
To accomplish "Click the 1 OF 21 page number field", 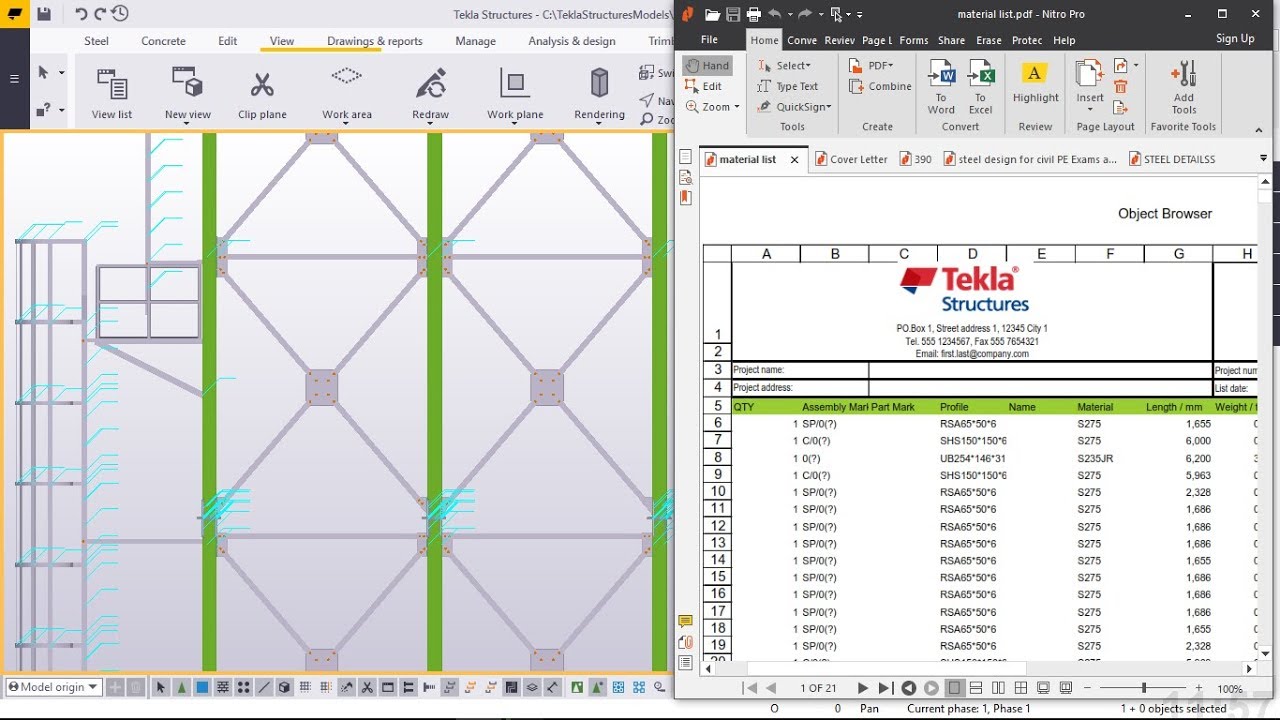I will tap(818, 688).
